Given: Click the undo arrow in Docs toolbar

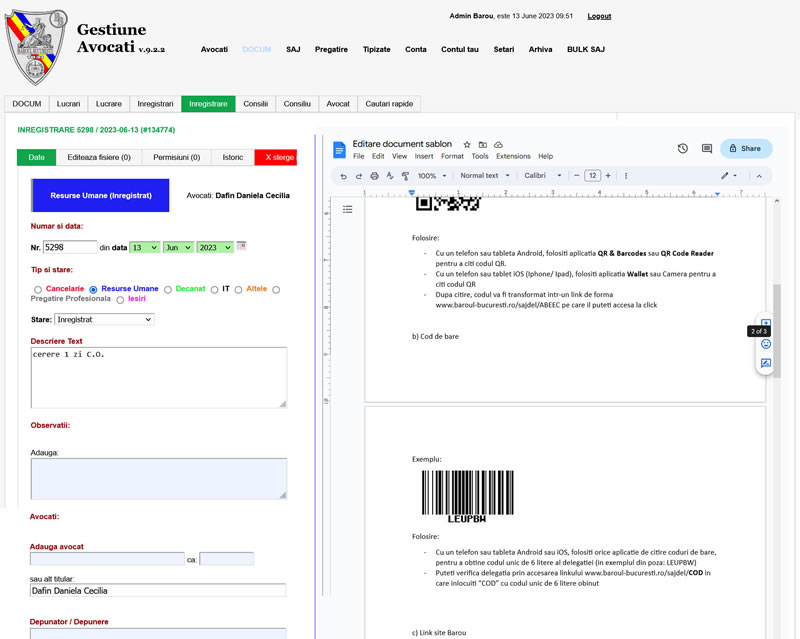Looking at the screenshot, I should pyautogui.click(x=343, y=176).
